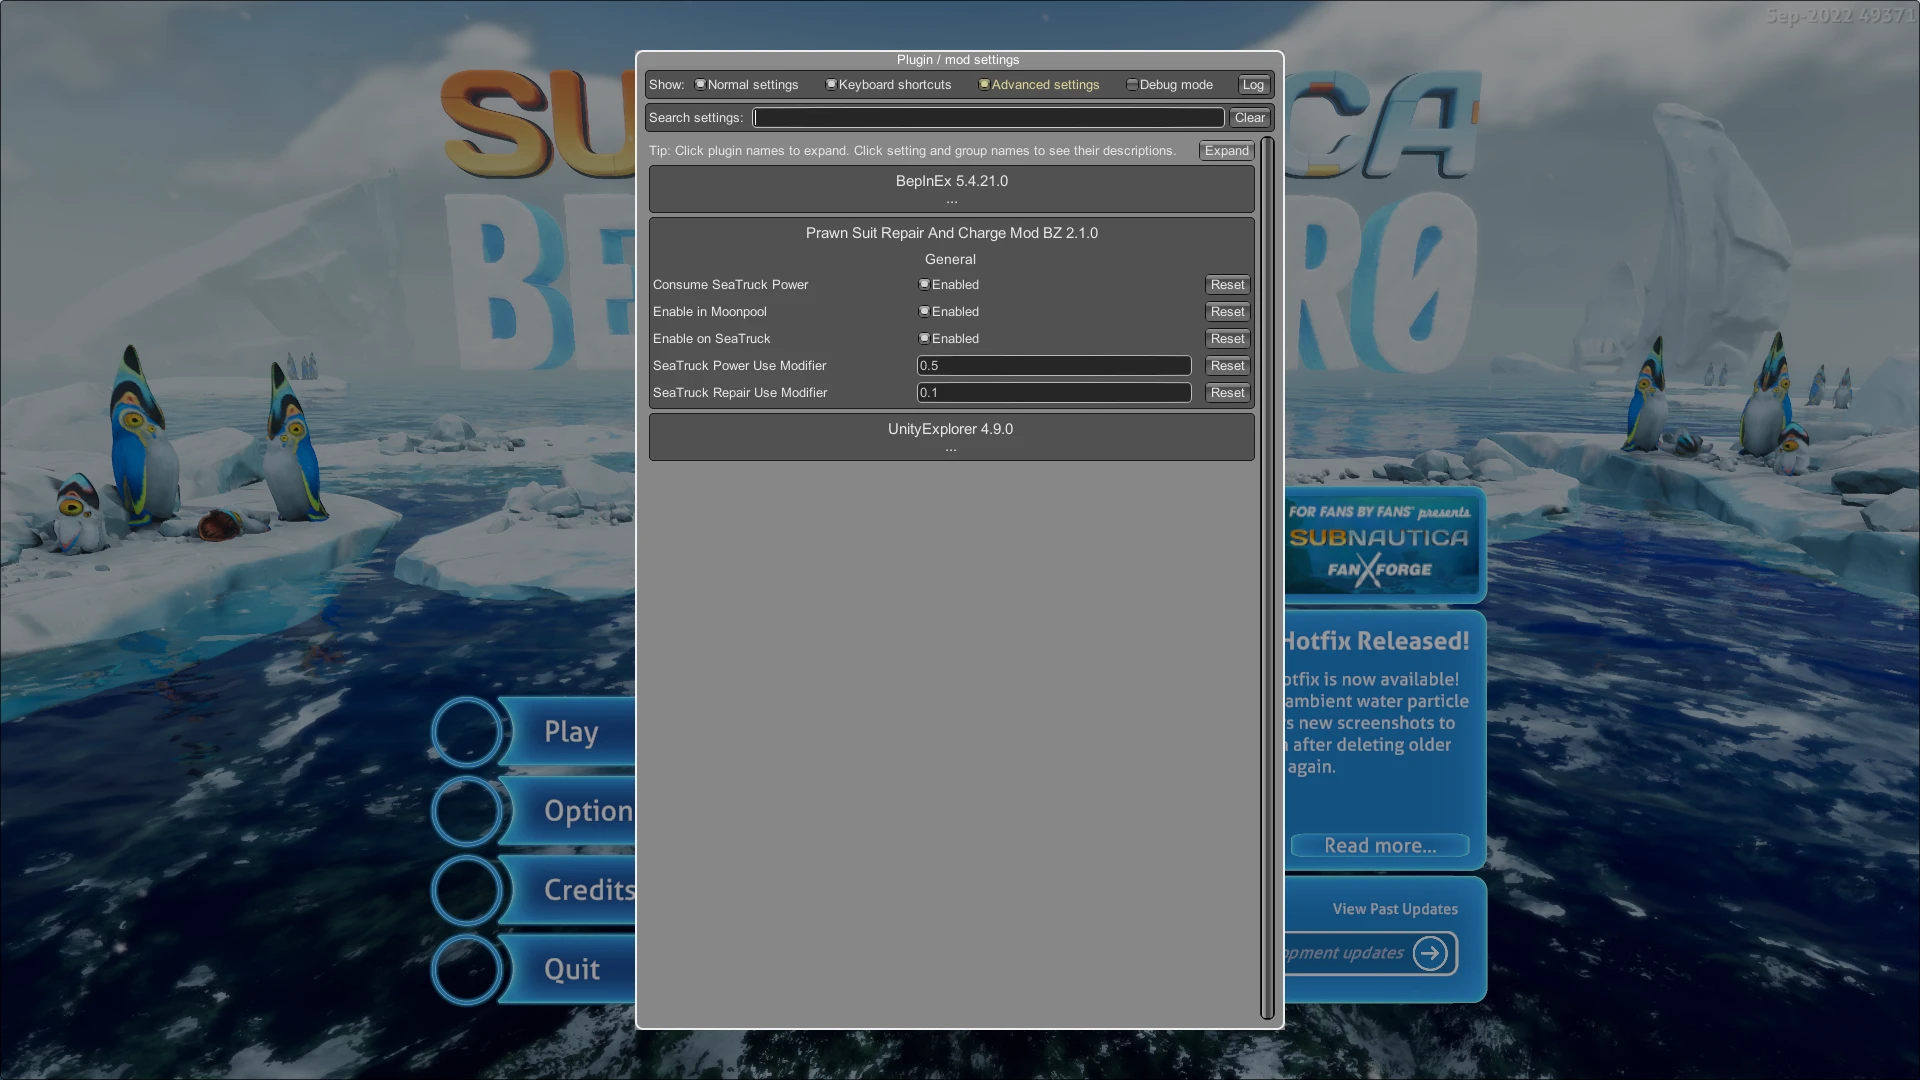Viewport: 1920px width, 1080px height.
Task: Reset the SeaTruck Power Use Modifier
Action: click(1227, 366)
